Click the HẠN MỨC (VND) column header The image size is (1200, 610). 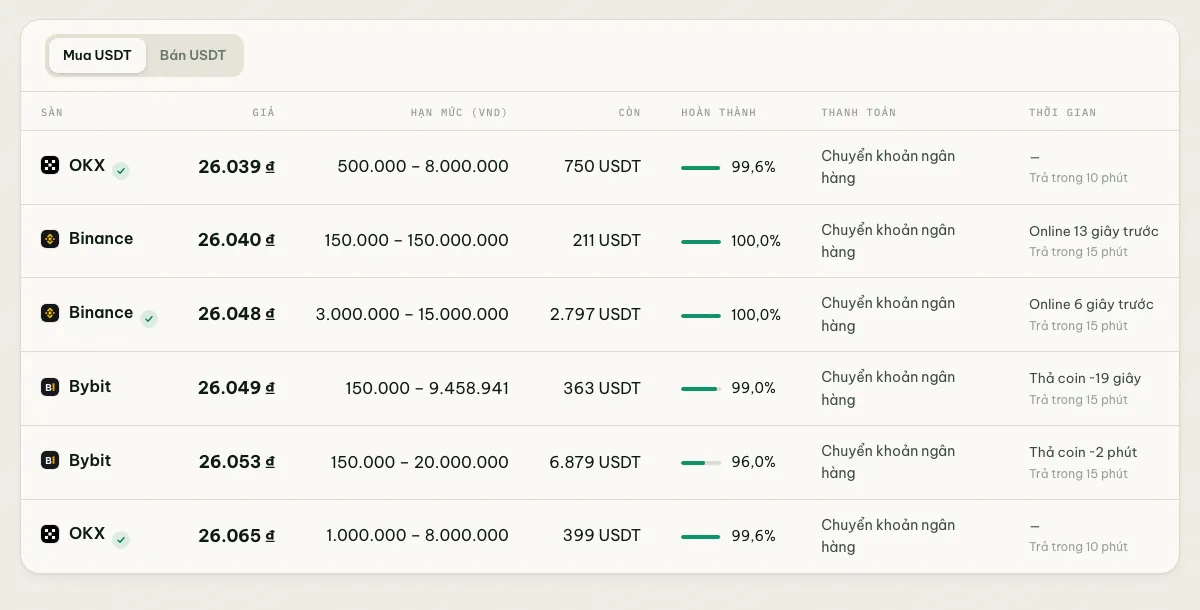459,112
